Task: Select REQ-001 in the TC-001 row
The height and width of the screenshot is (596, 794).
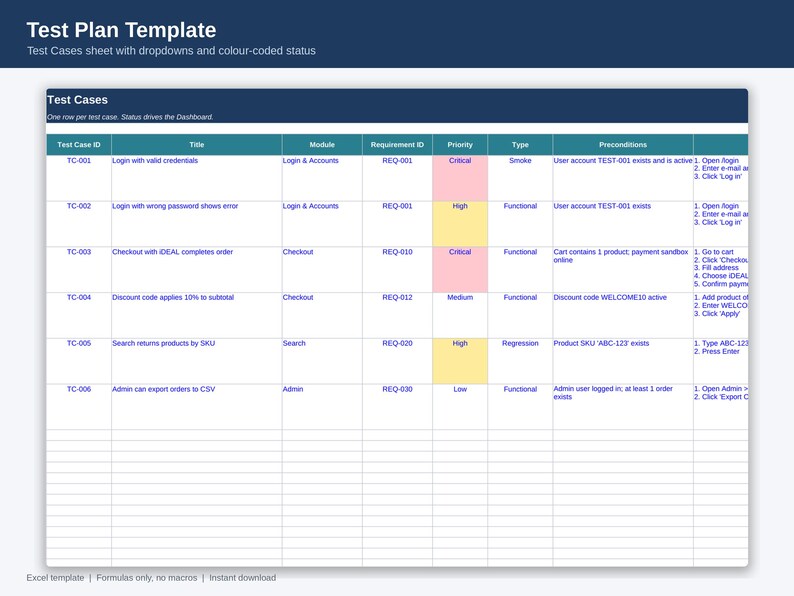Action: [398, 178]
